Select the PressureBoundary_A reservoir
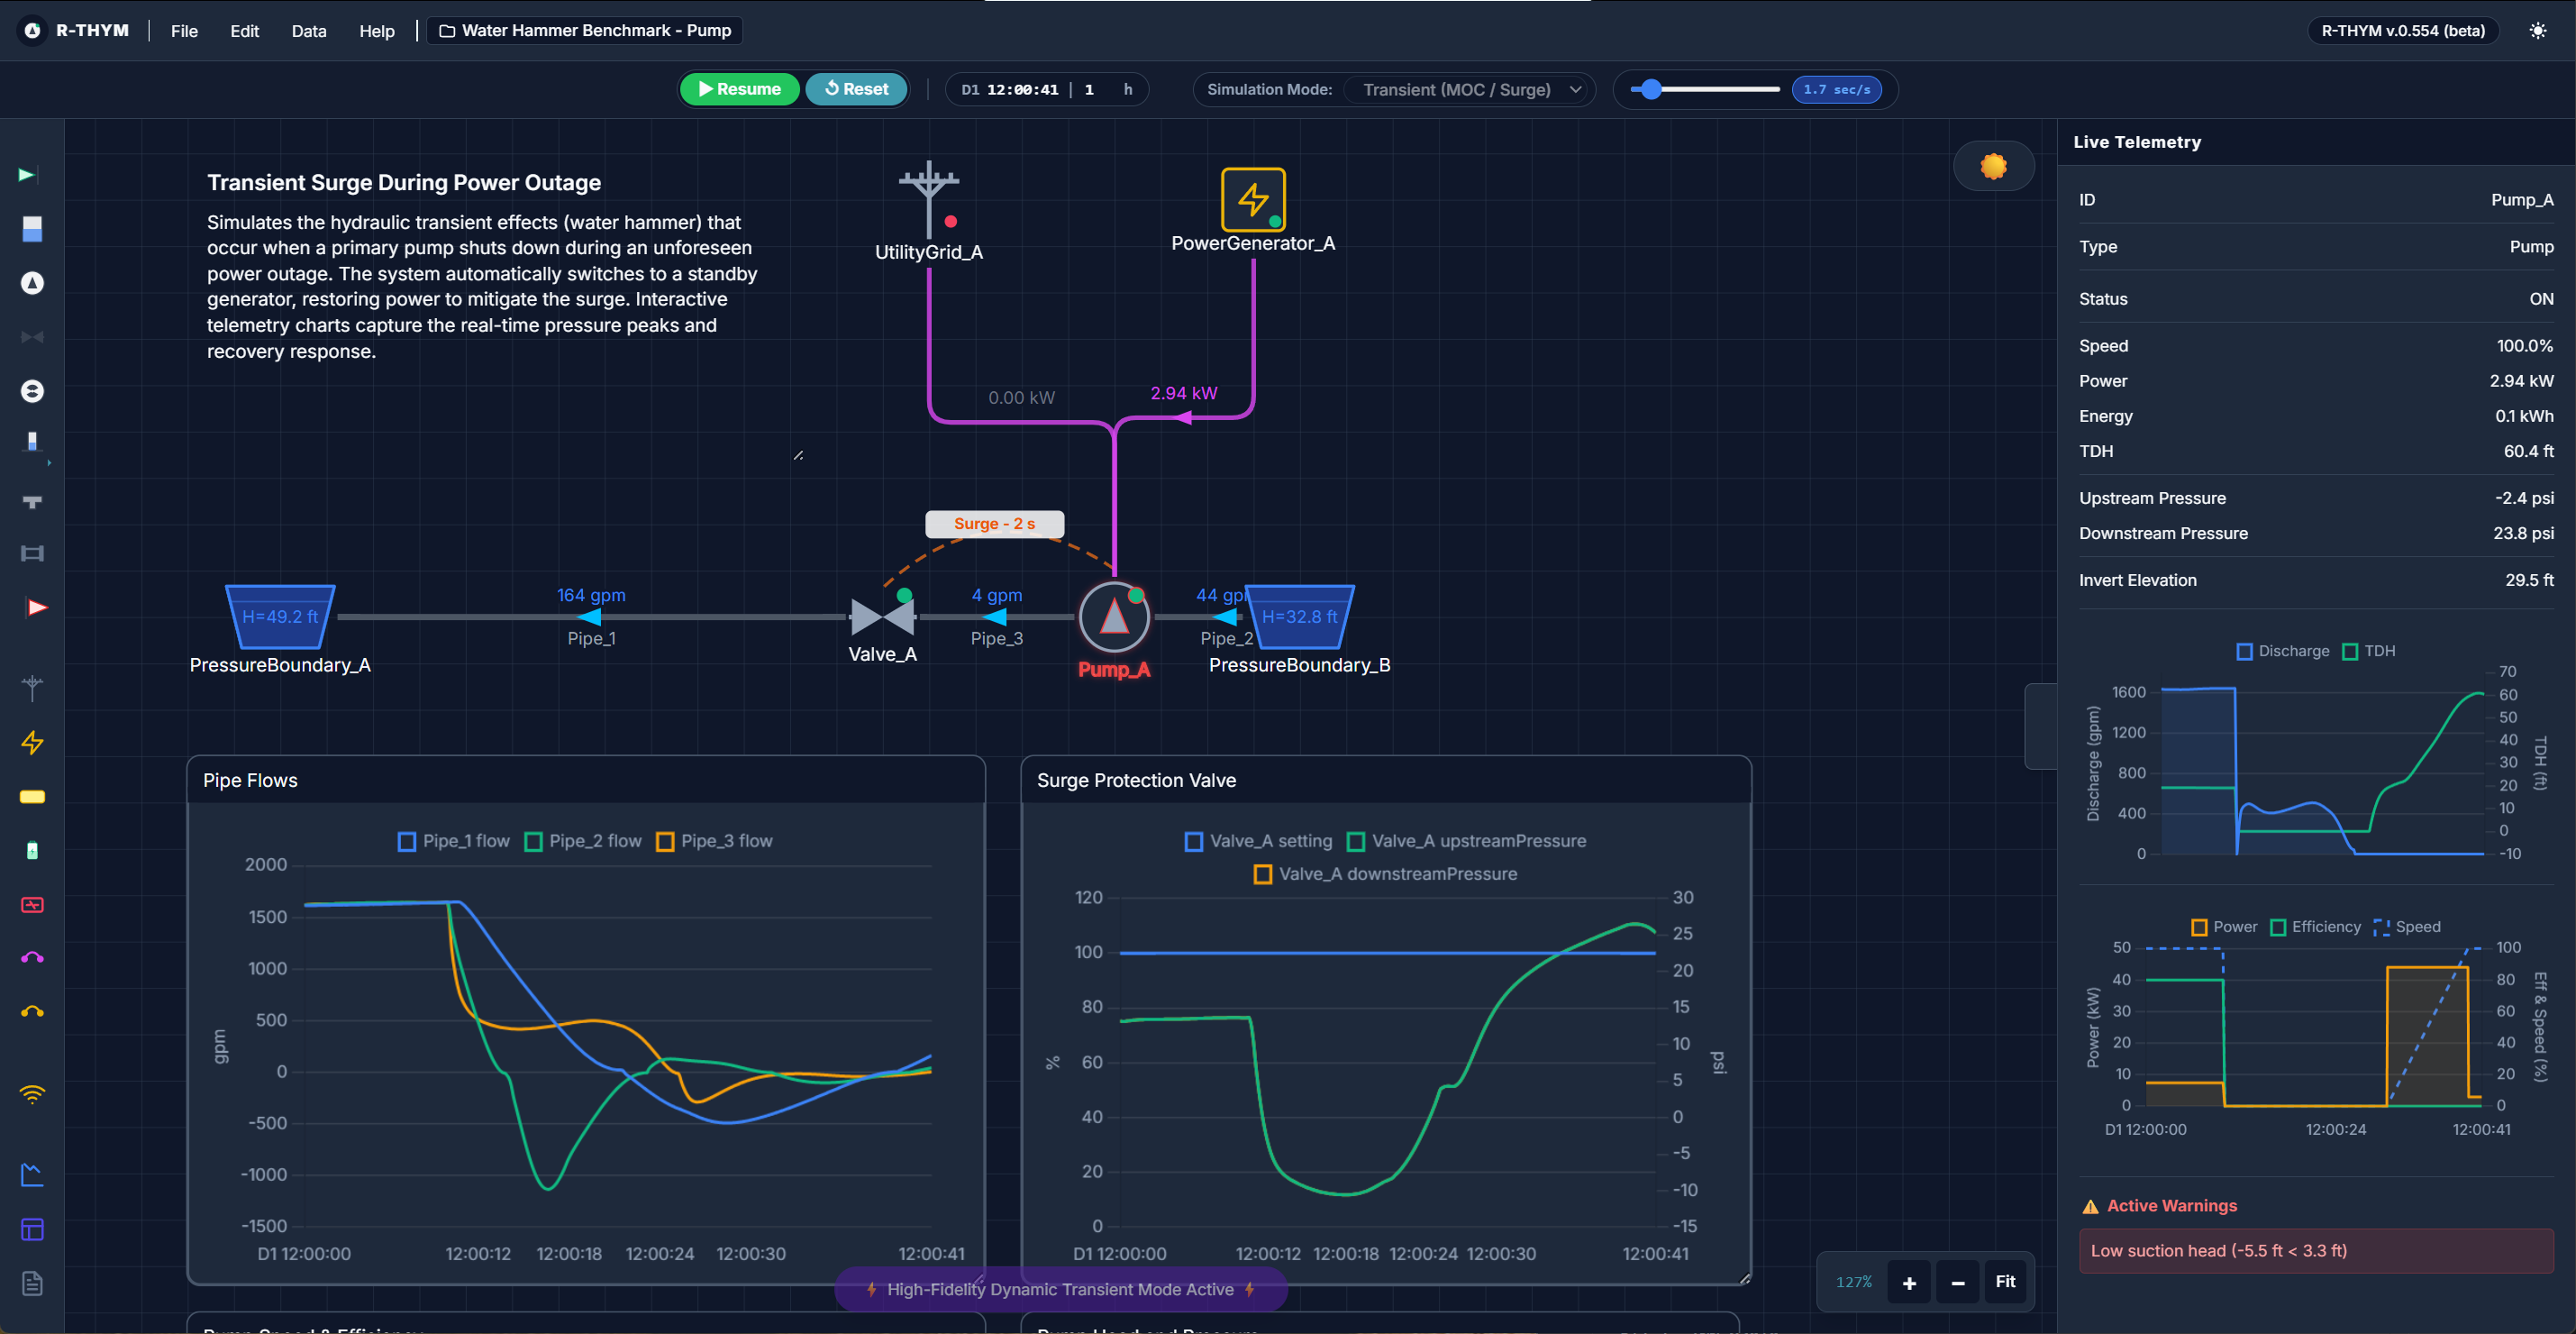Viewport: 2576px width, 1334px height. tap(280, 617)
